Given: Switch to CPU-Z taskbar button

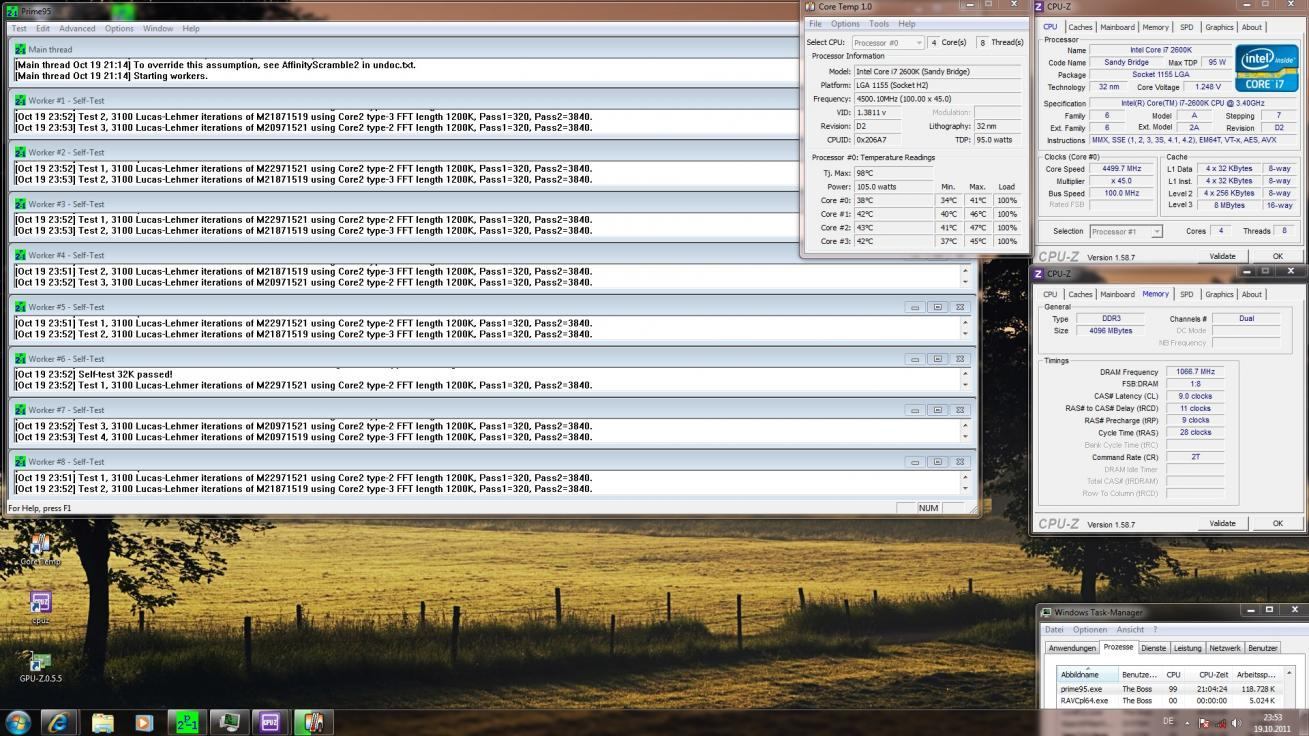Looking at the screenshot, I should click(x=270, y=721).
